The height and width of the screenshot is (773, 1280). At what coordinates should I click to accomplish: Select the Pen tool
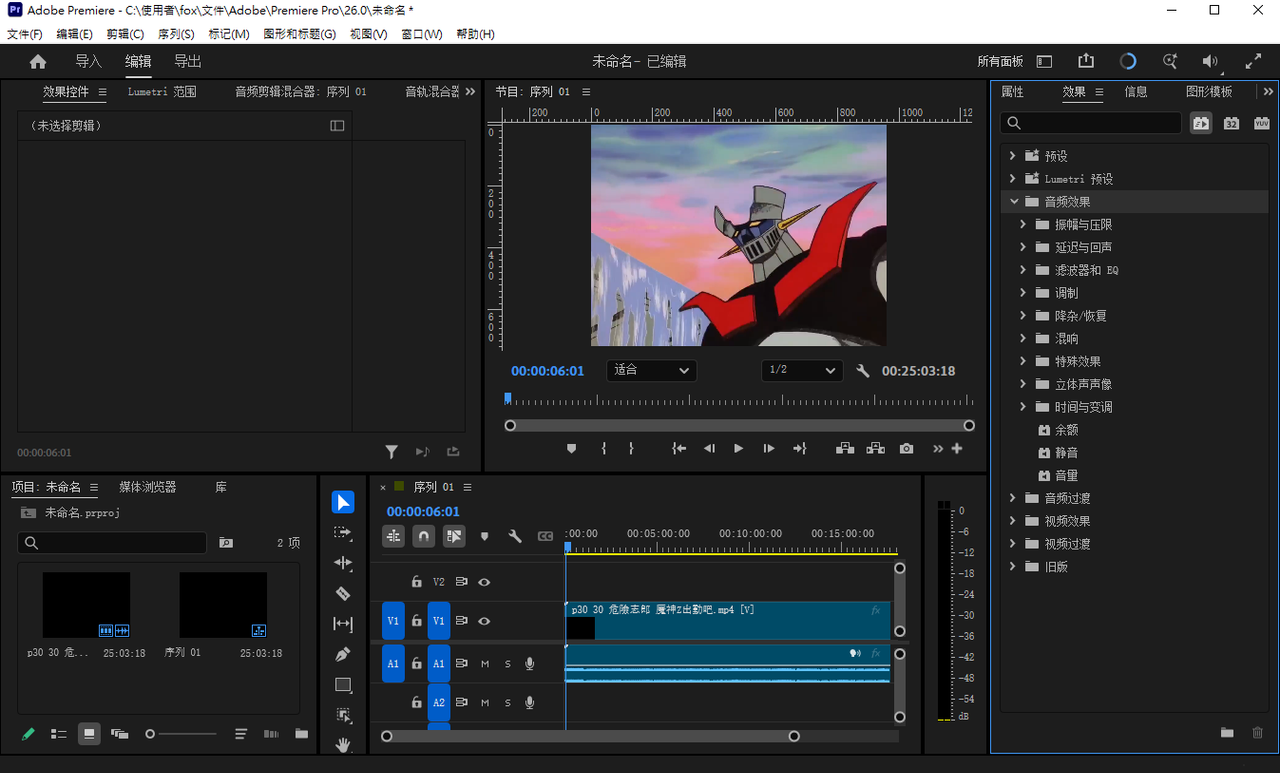tap(343, 655)
